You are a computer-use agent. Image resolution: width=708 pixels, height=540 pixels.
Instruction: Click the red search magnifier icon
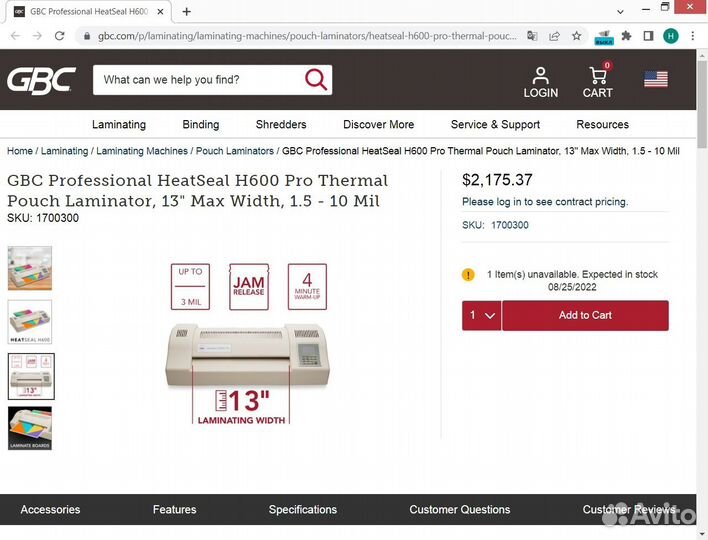pyautogui.click(x=316, y=80)
